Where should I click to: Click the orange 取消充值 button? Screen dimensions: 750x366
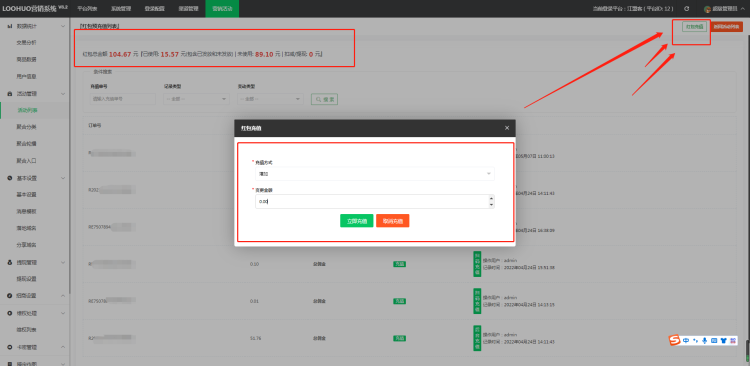coord(393,221)
